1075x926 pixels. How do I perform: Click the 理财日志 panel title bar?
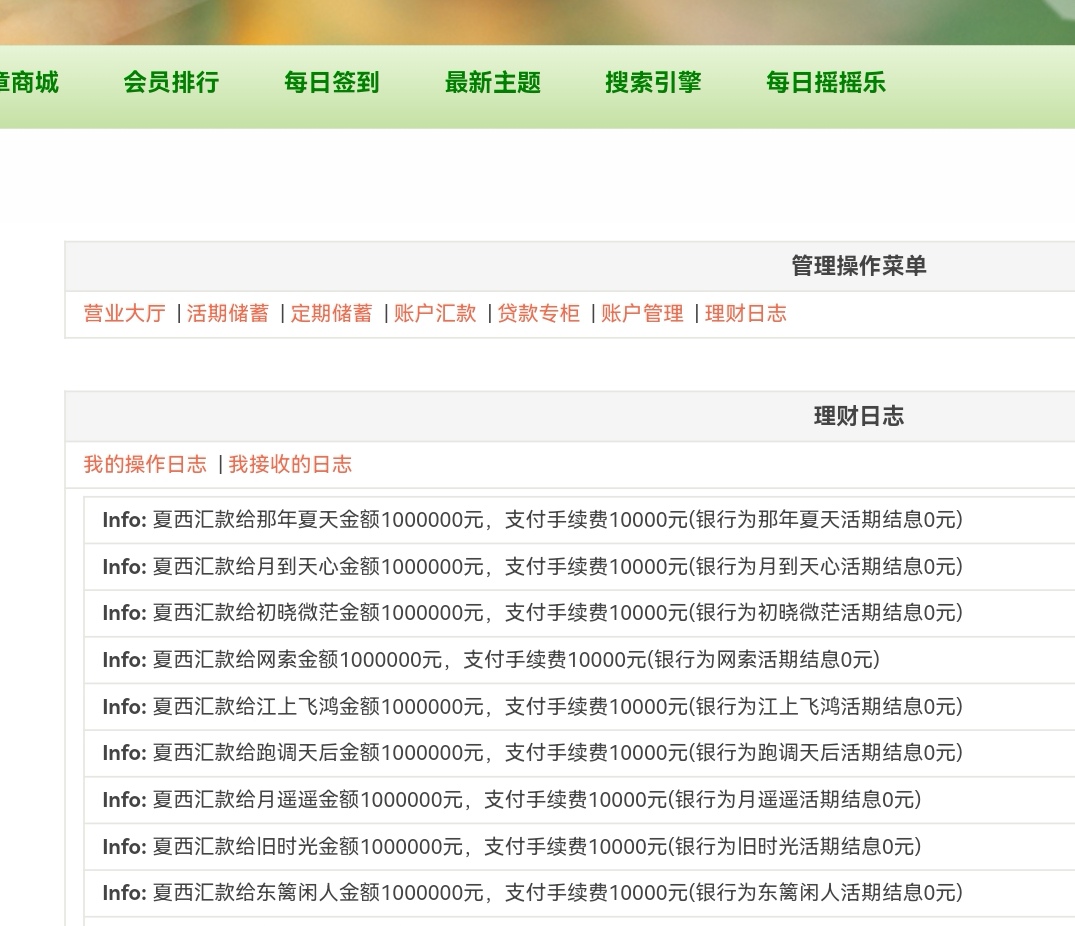(x=855, y=416)
